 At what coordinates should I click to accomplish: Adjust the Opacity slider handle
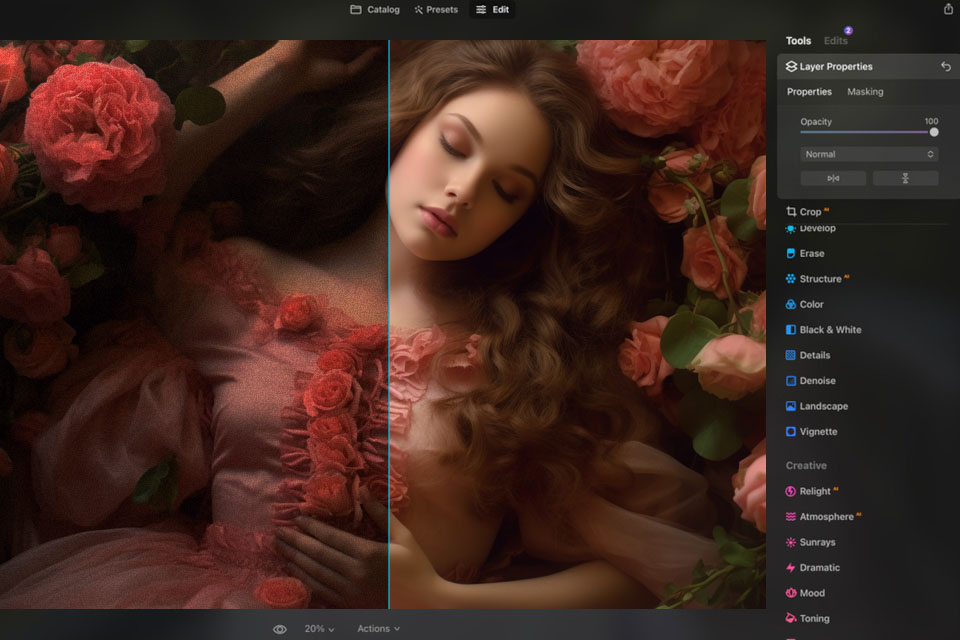click(934, 132)
